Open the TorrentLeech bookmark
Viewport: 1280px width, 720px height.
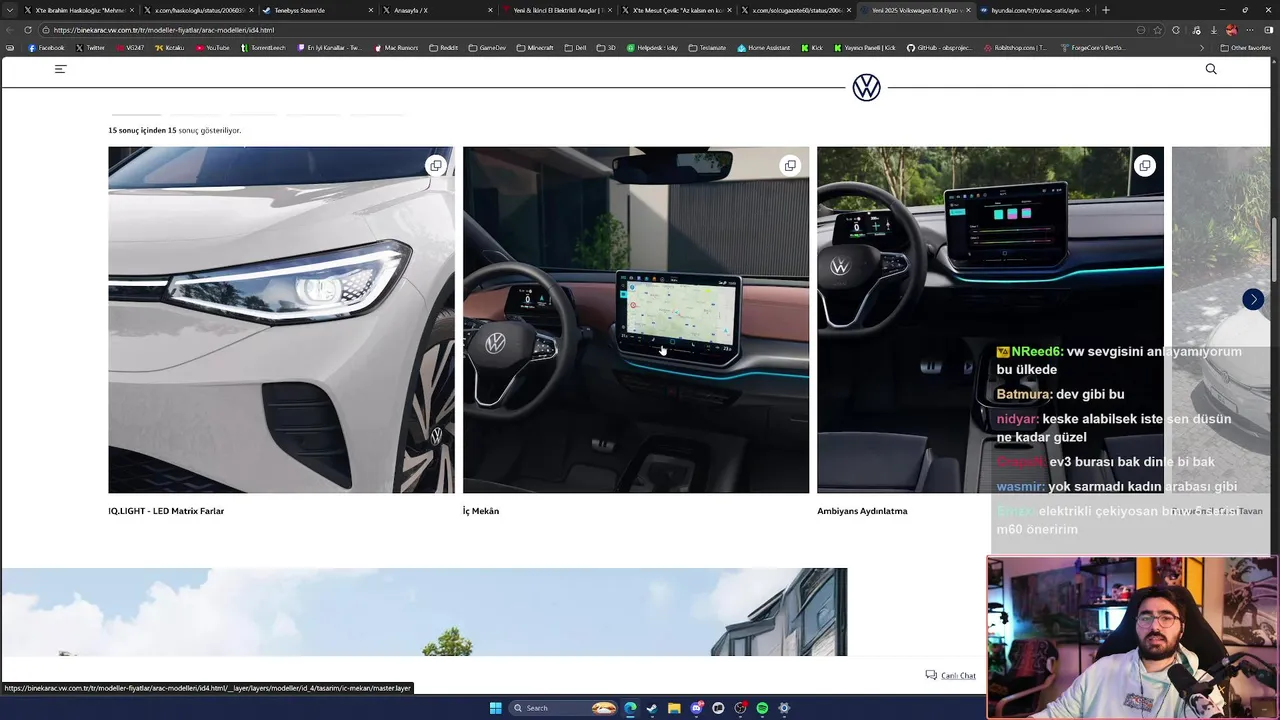click(x=263, y=47)
